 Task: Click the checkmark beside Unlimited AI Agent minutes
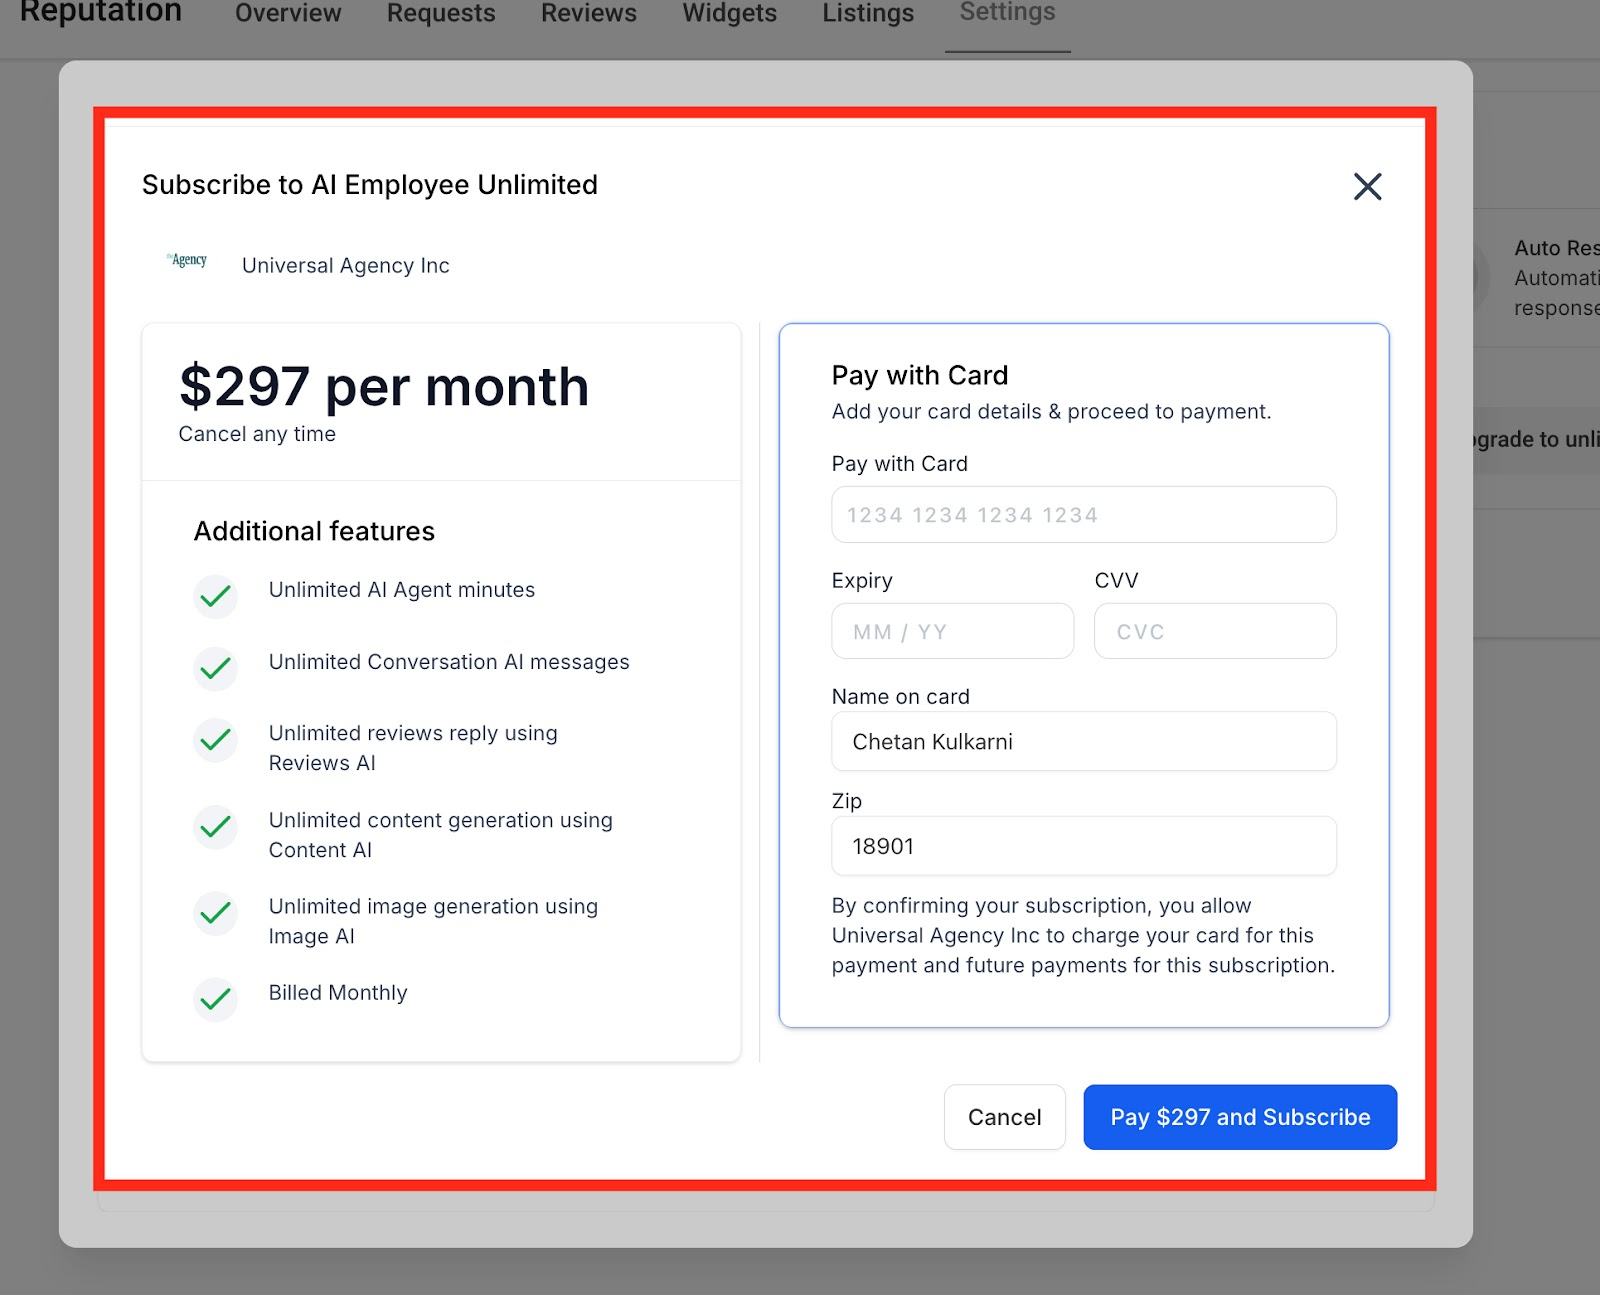pos(215,596)
